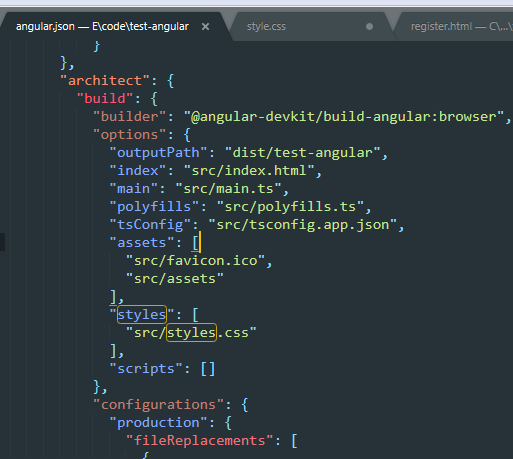Click the "builder" key
Screen dimensions: 513x459
pos(129,117)
